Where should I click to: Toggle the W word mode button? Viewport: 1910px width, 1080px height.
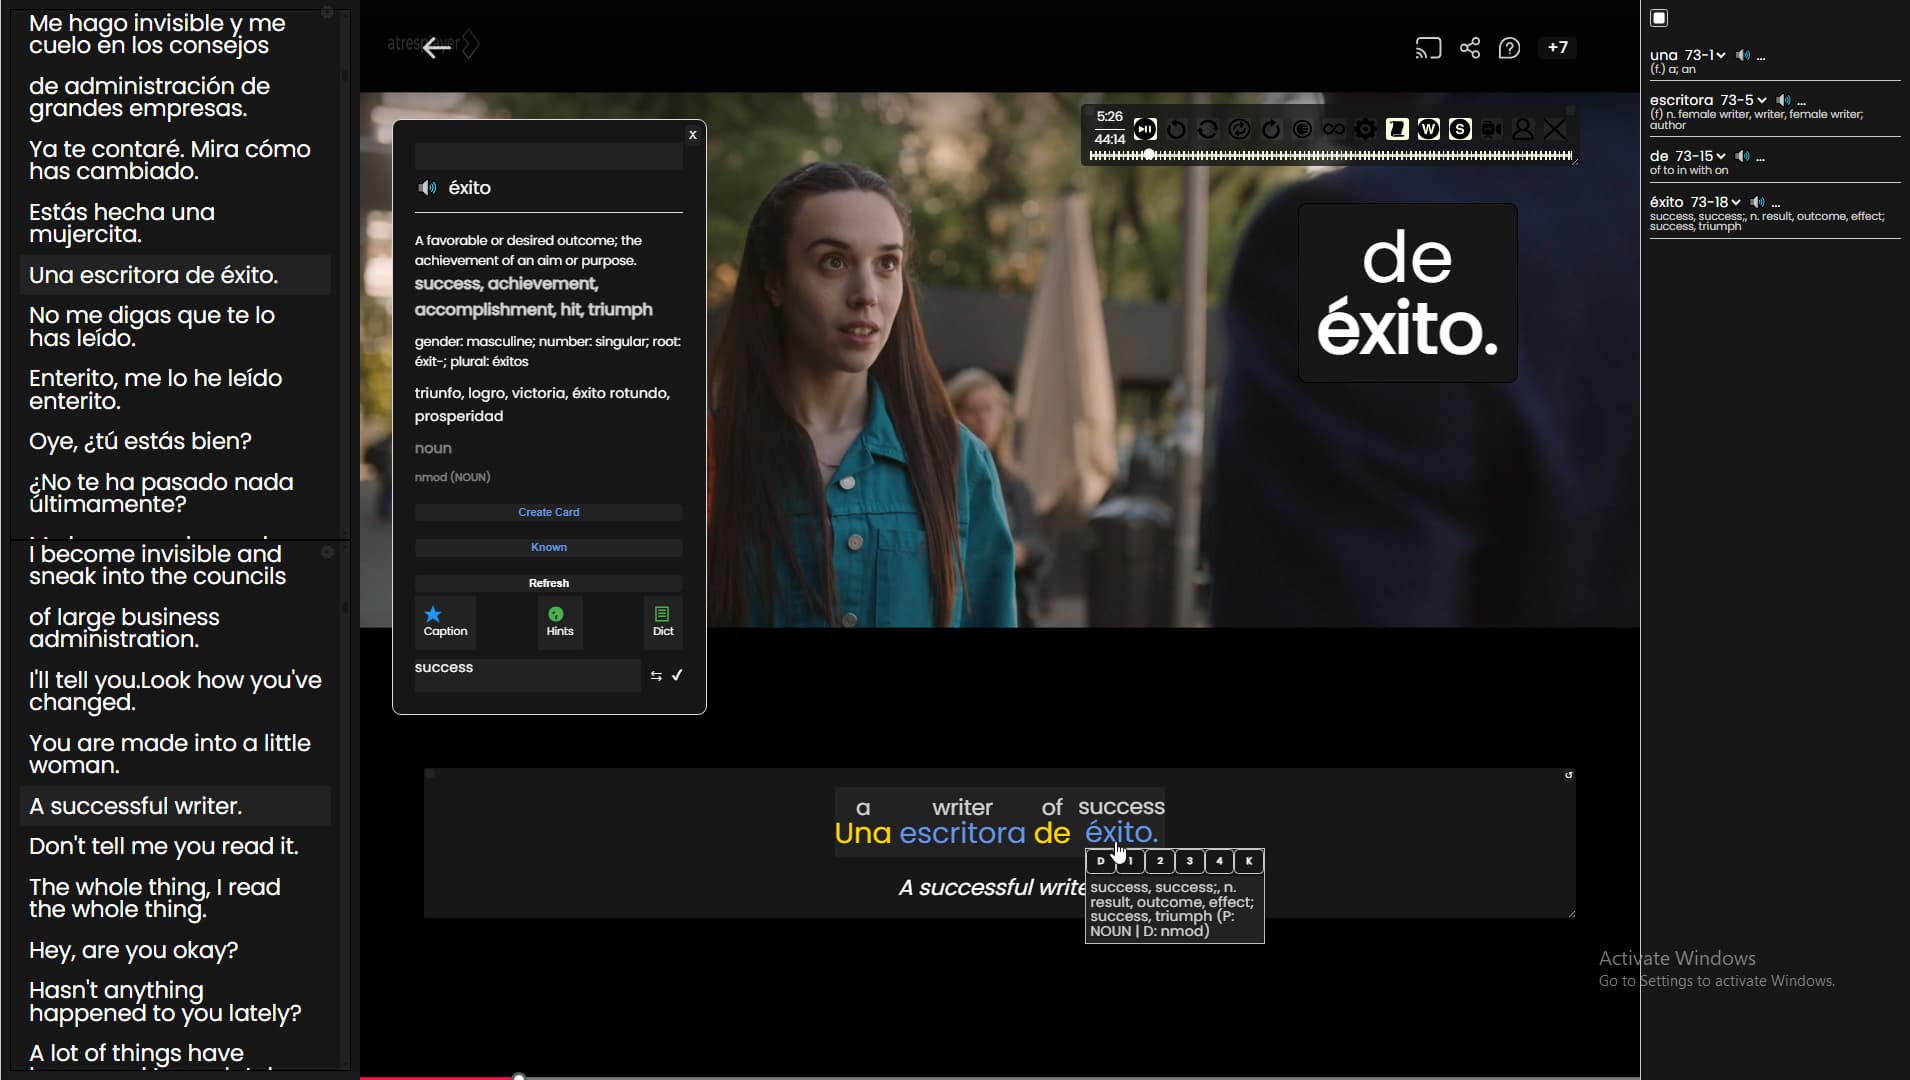pyautogui.click(x=1428, y=129)
